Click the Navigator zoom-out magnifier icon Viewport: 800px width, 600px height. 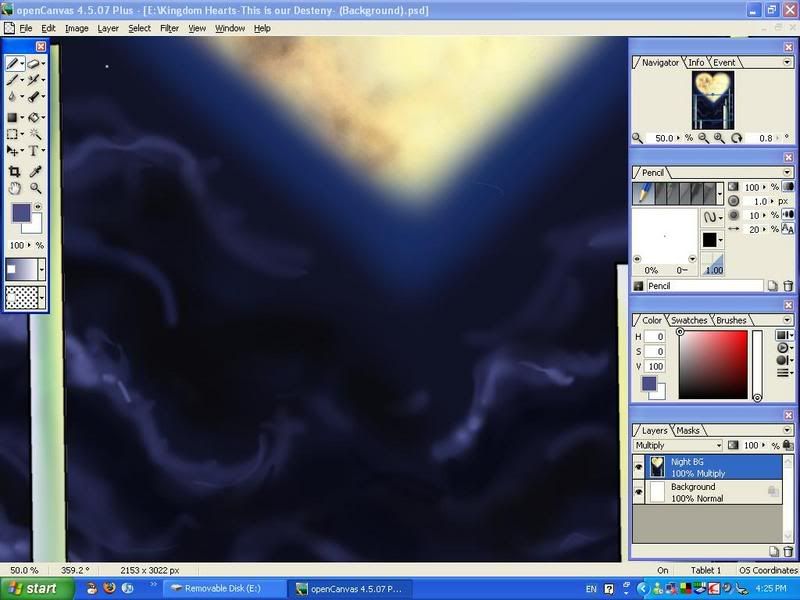703,138
